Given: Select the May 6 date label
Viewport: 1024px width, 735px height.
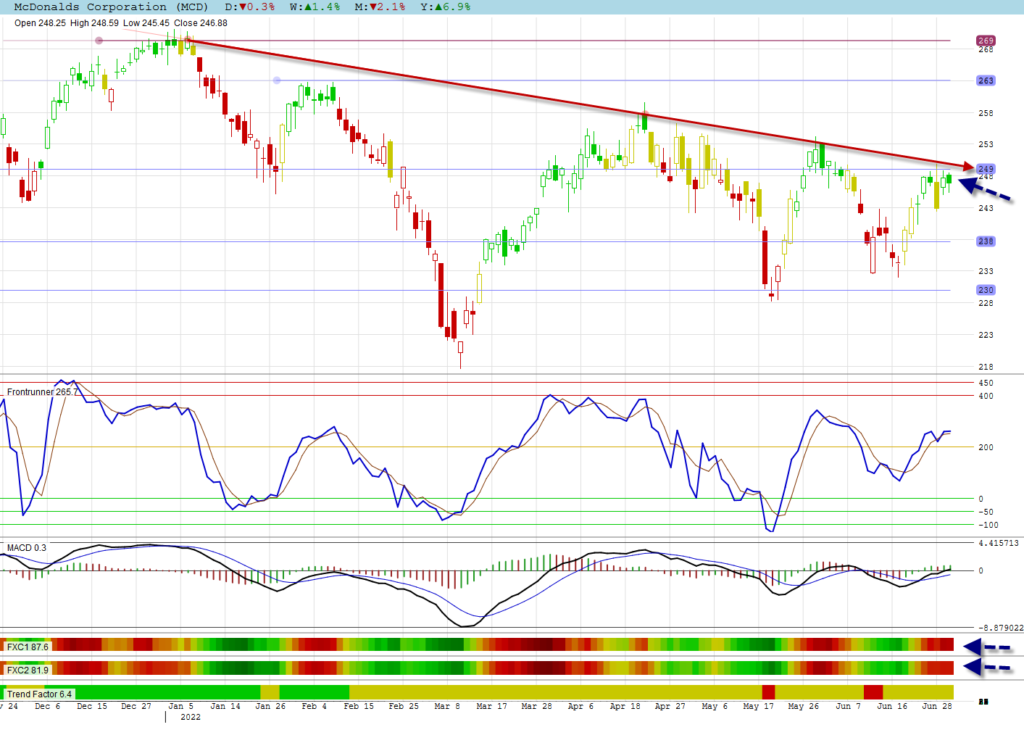Looking at the screenshot, I should coord(714,706).
